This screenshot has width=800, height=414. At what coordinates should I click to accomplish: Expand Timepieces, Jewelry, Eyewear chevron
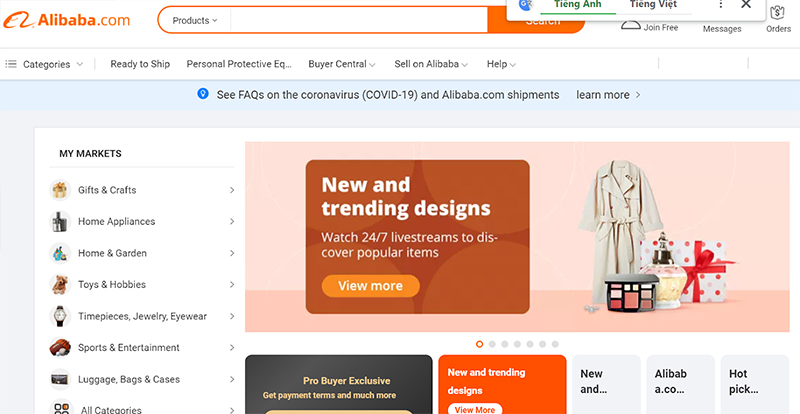click(x=232, y=316)
